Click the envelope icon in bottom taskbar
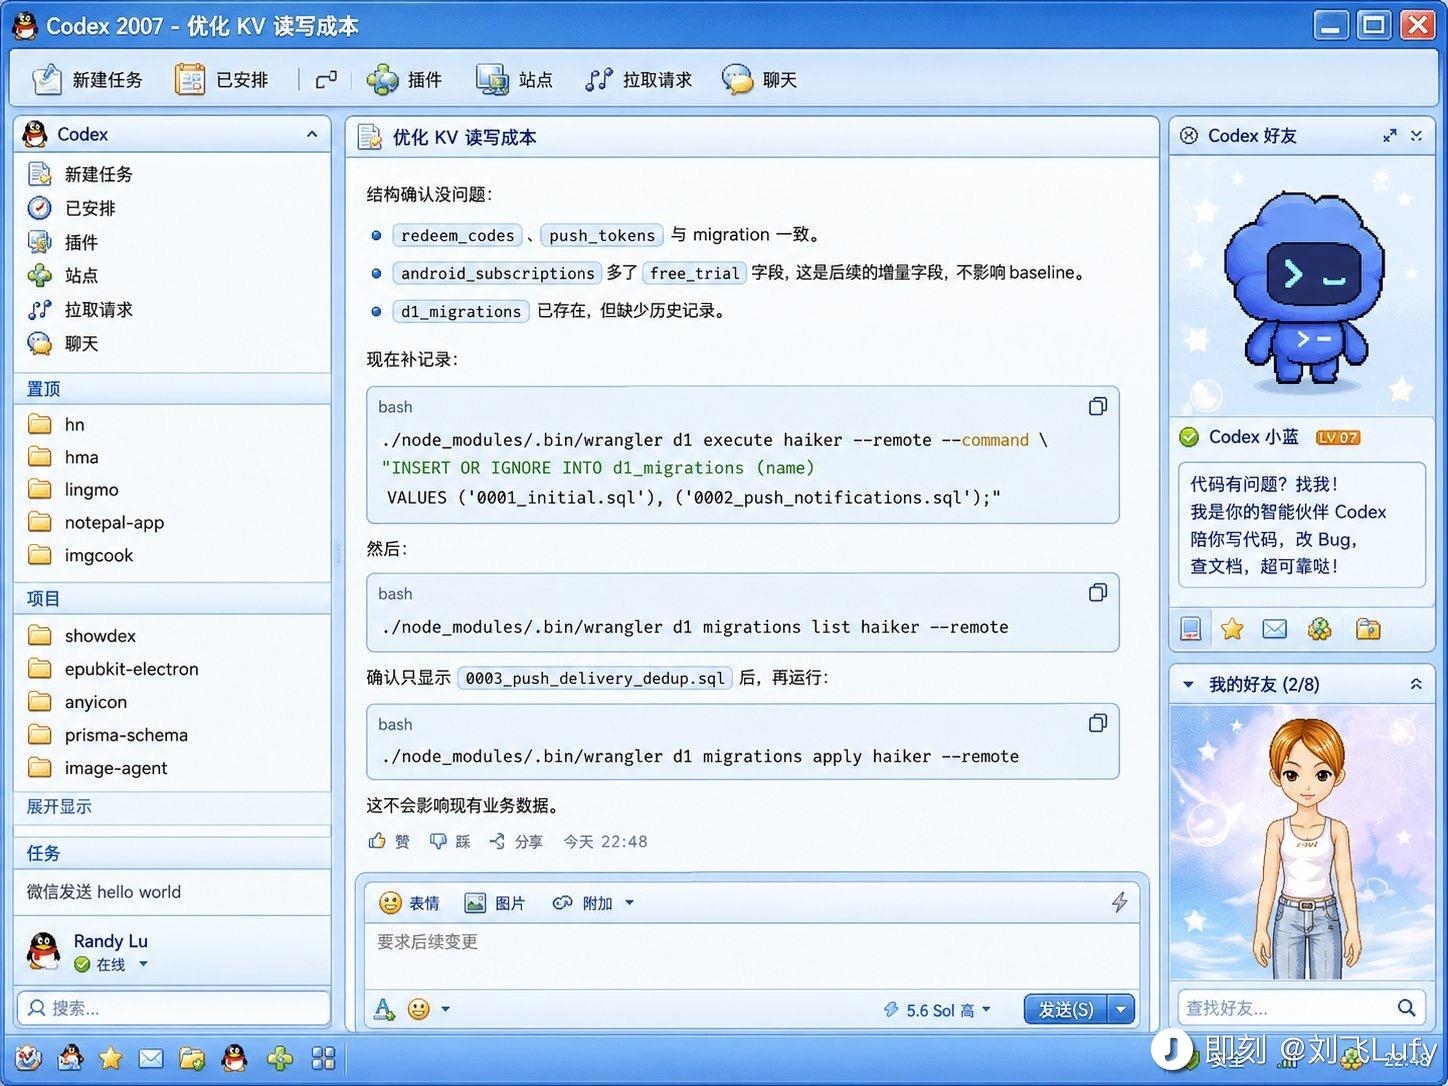The height and width of the screenshot is (1086, 1448). click(151, 1058)
